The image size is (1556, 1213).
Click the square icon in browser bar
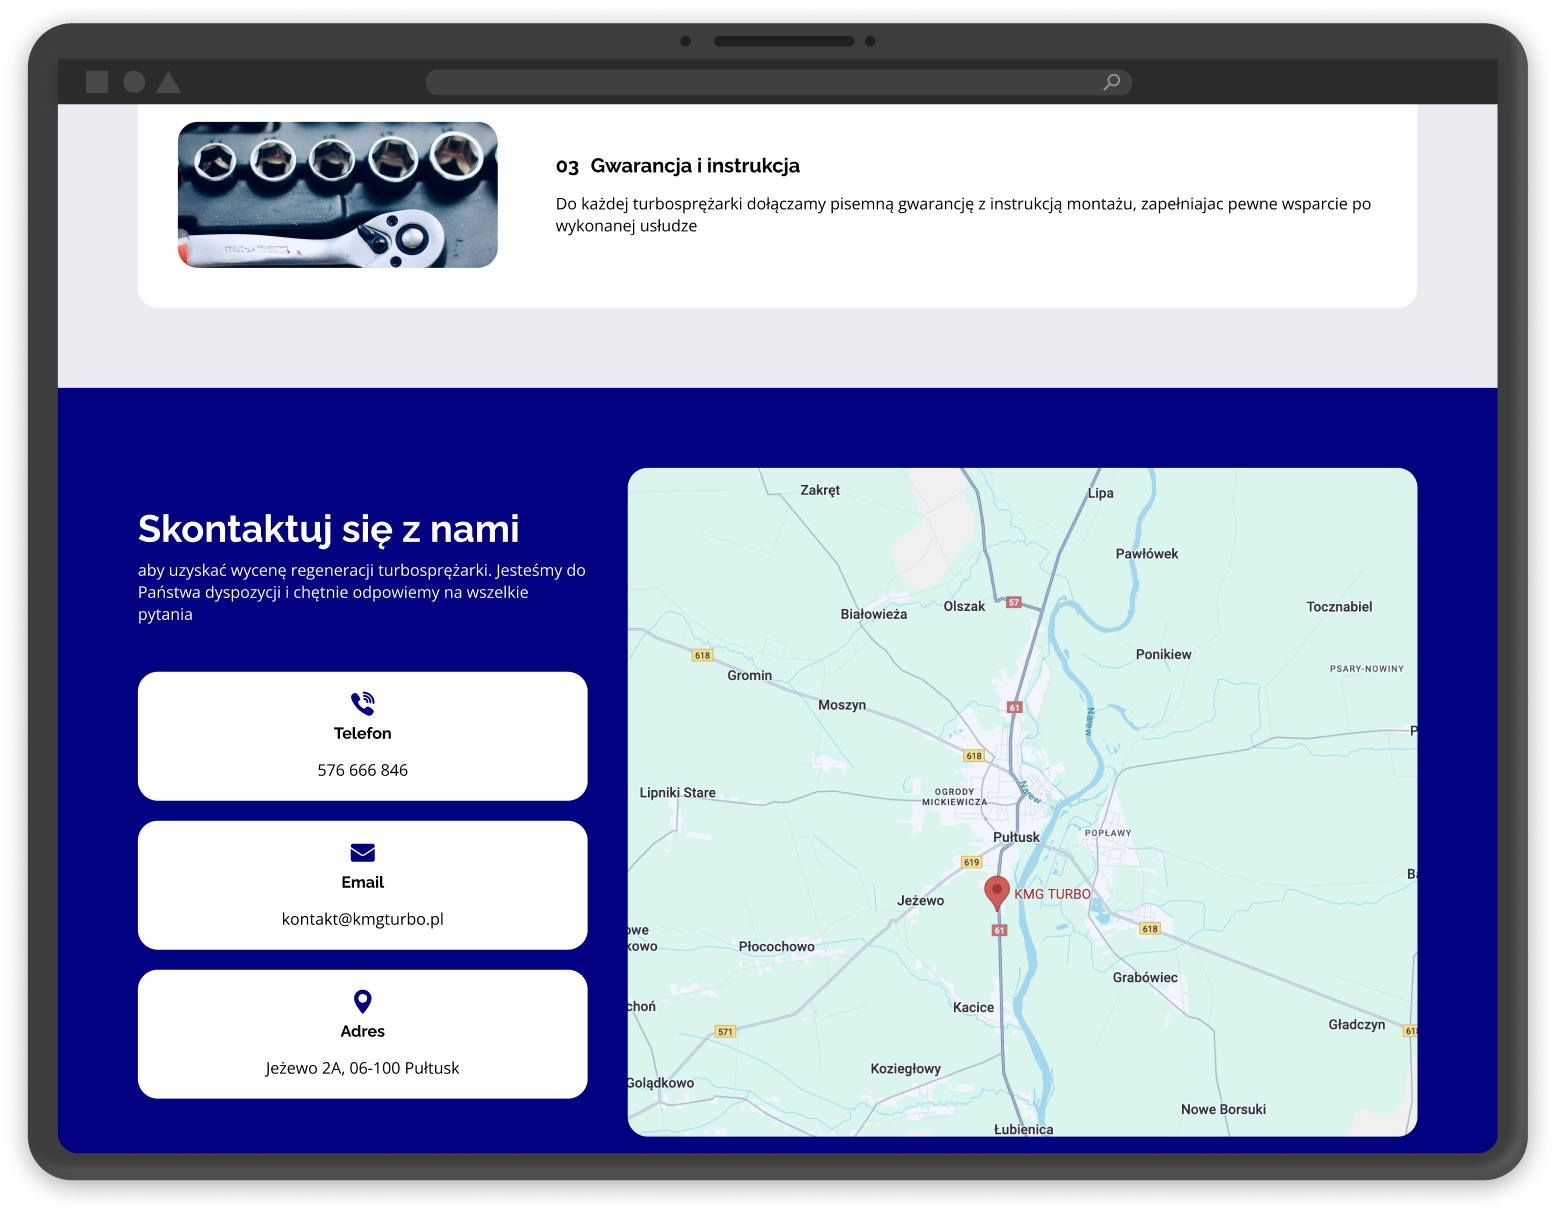pyautogui.click(x=97, y=82)
